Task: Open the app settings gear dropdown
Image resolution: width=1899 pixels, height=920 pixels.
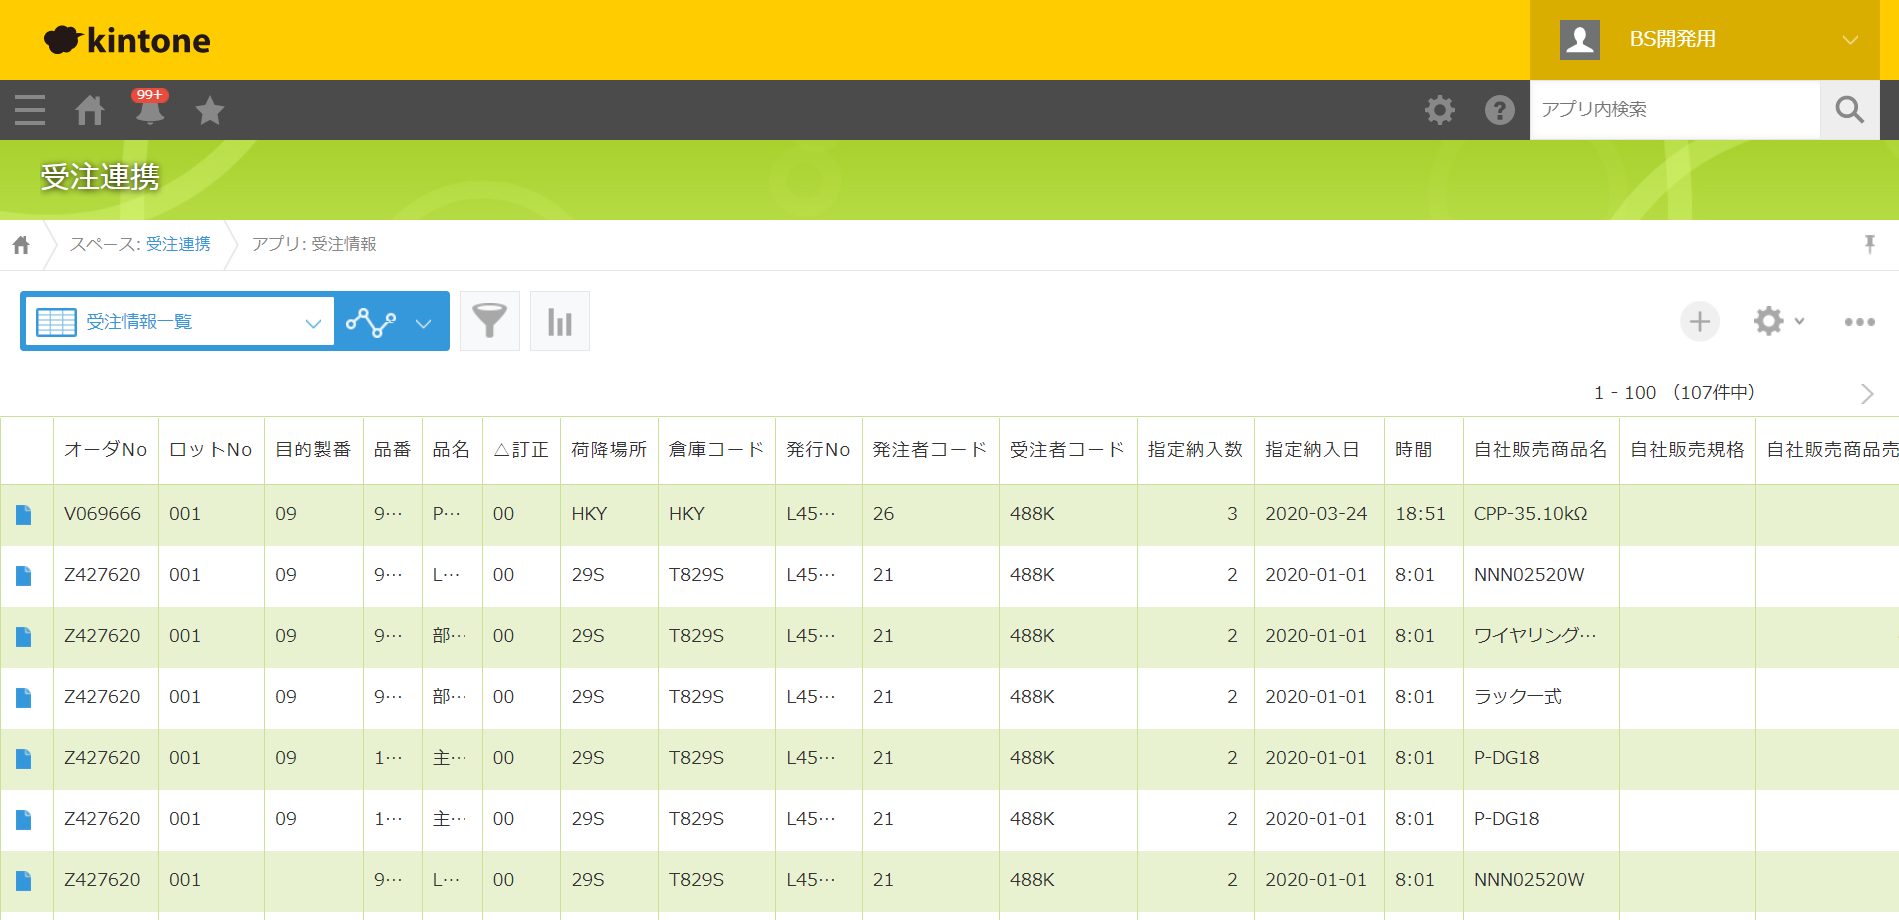Action: [x=1777, y=321]
